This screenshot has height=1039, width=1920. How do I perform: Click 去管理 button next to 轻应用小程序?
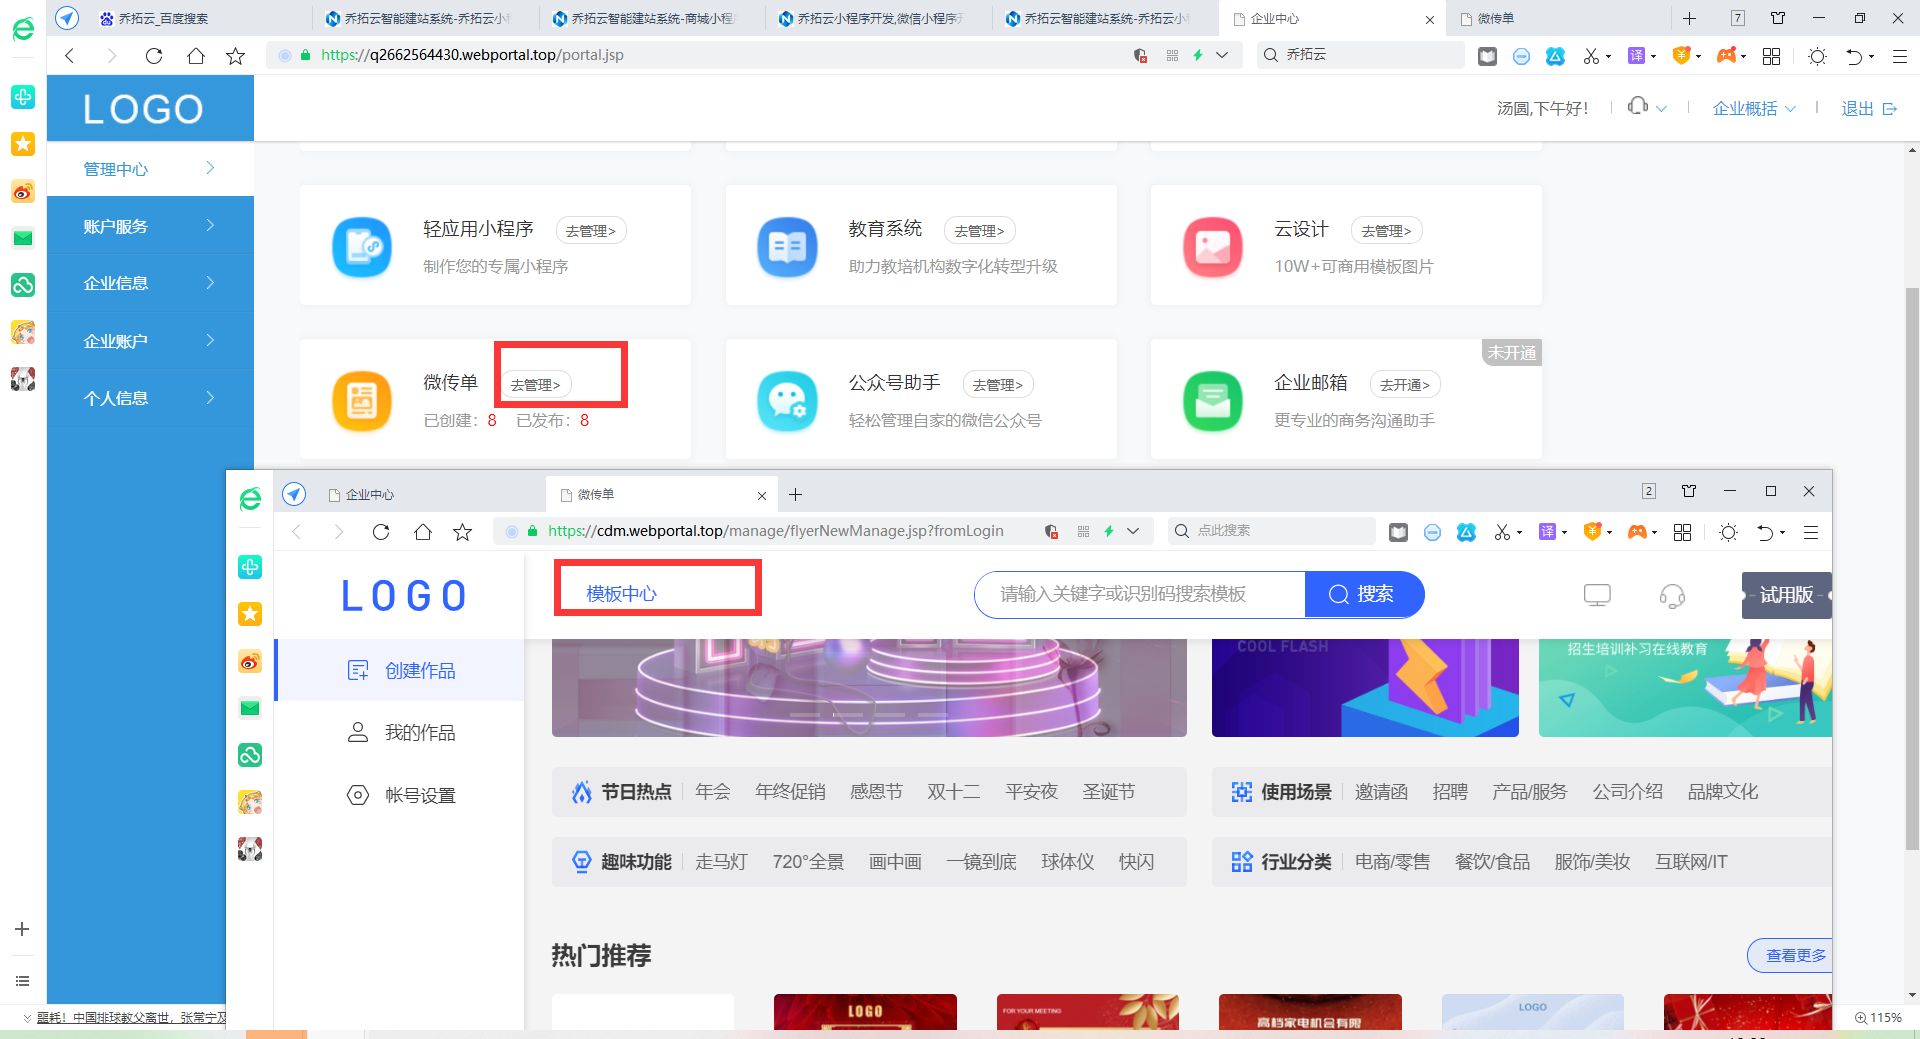tap(590, 231)
